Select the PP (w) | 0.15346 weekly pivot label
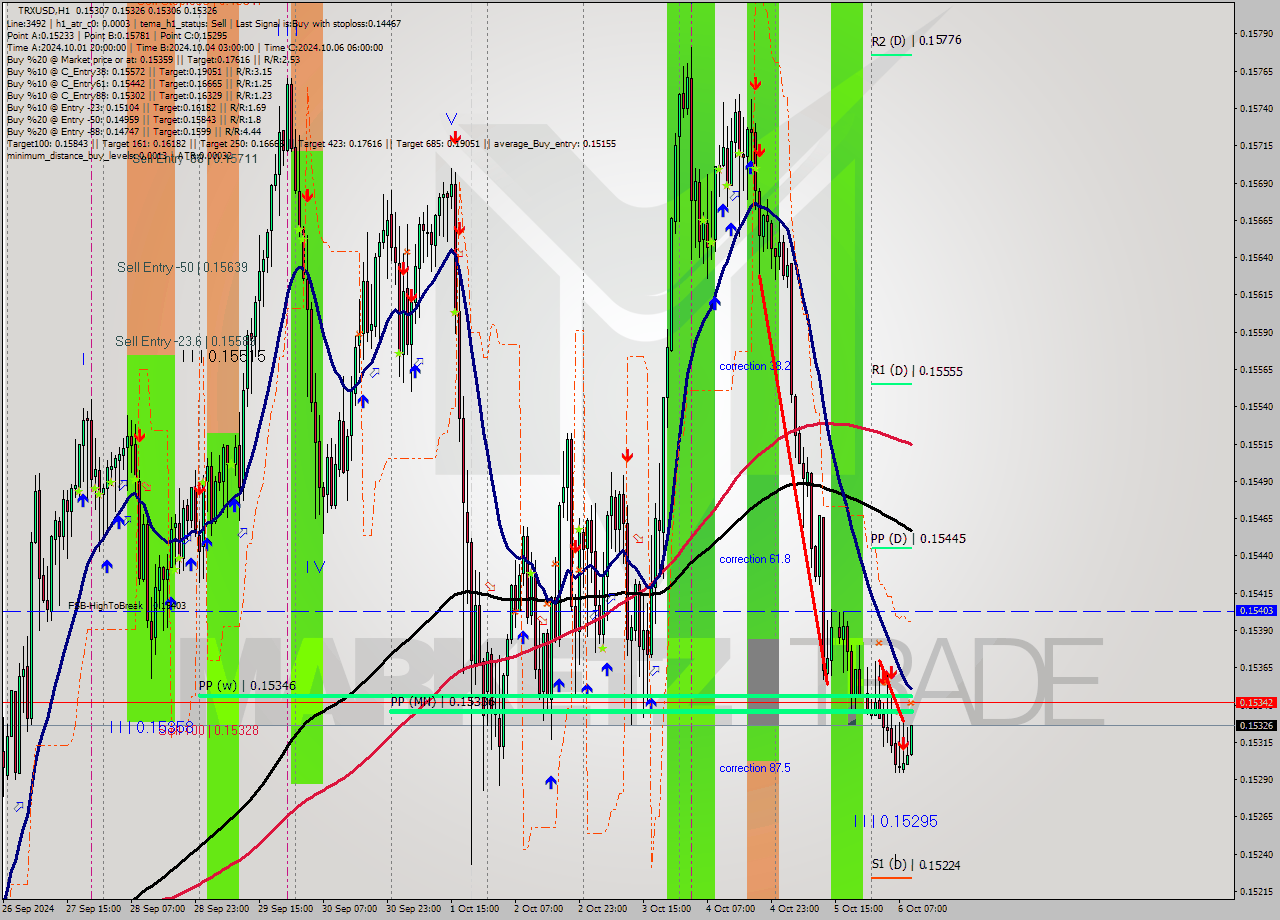 (x=247, y=685)
